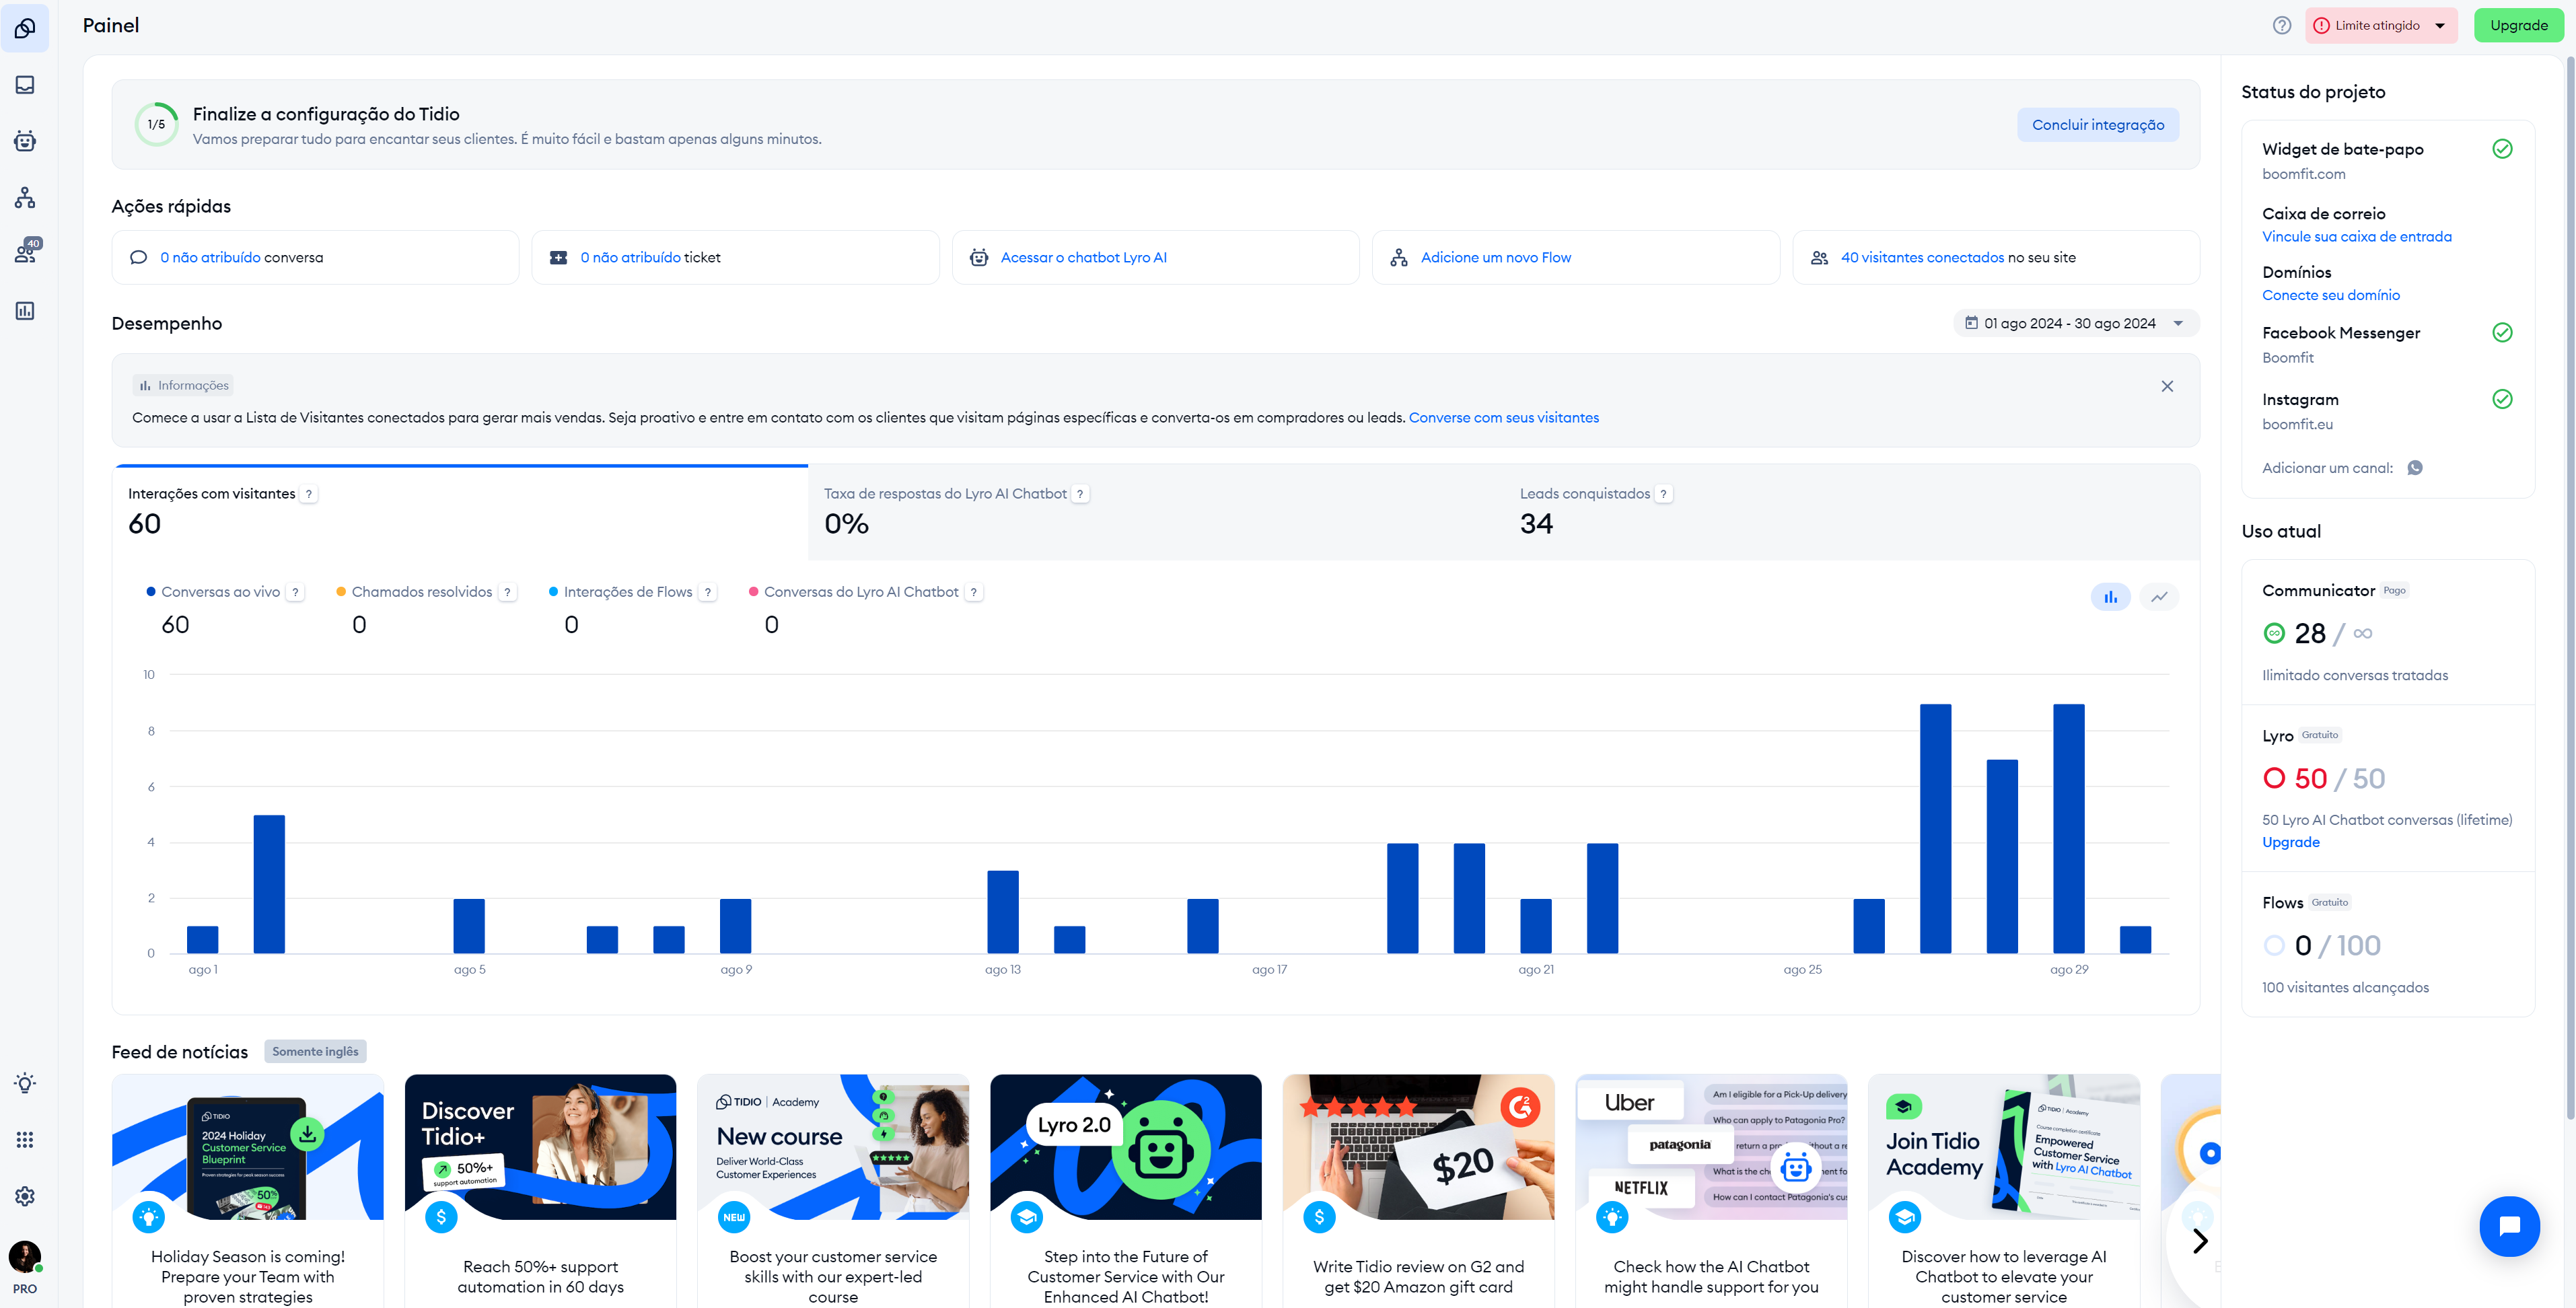
Task: Show next news feed items arrow
Action: tap(2199, 1241)
